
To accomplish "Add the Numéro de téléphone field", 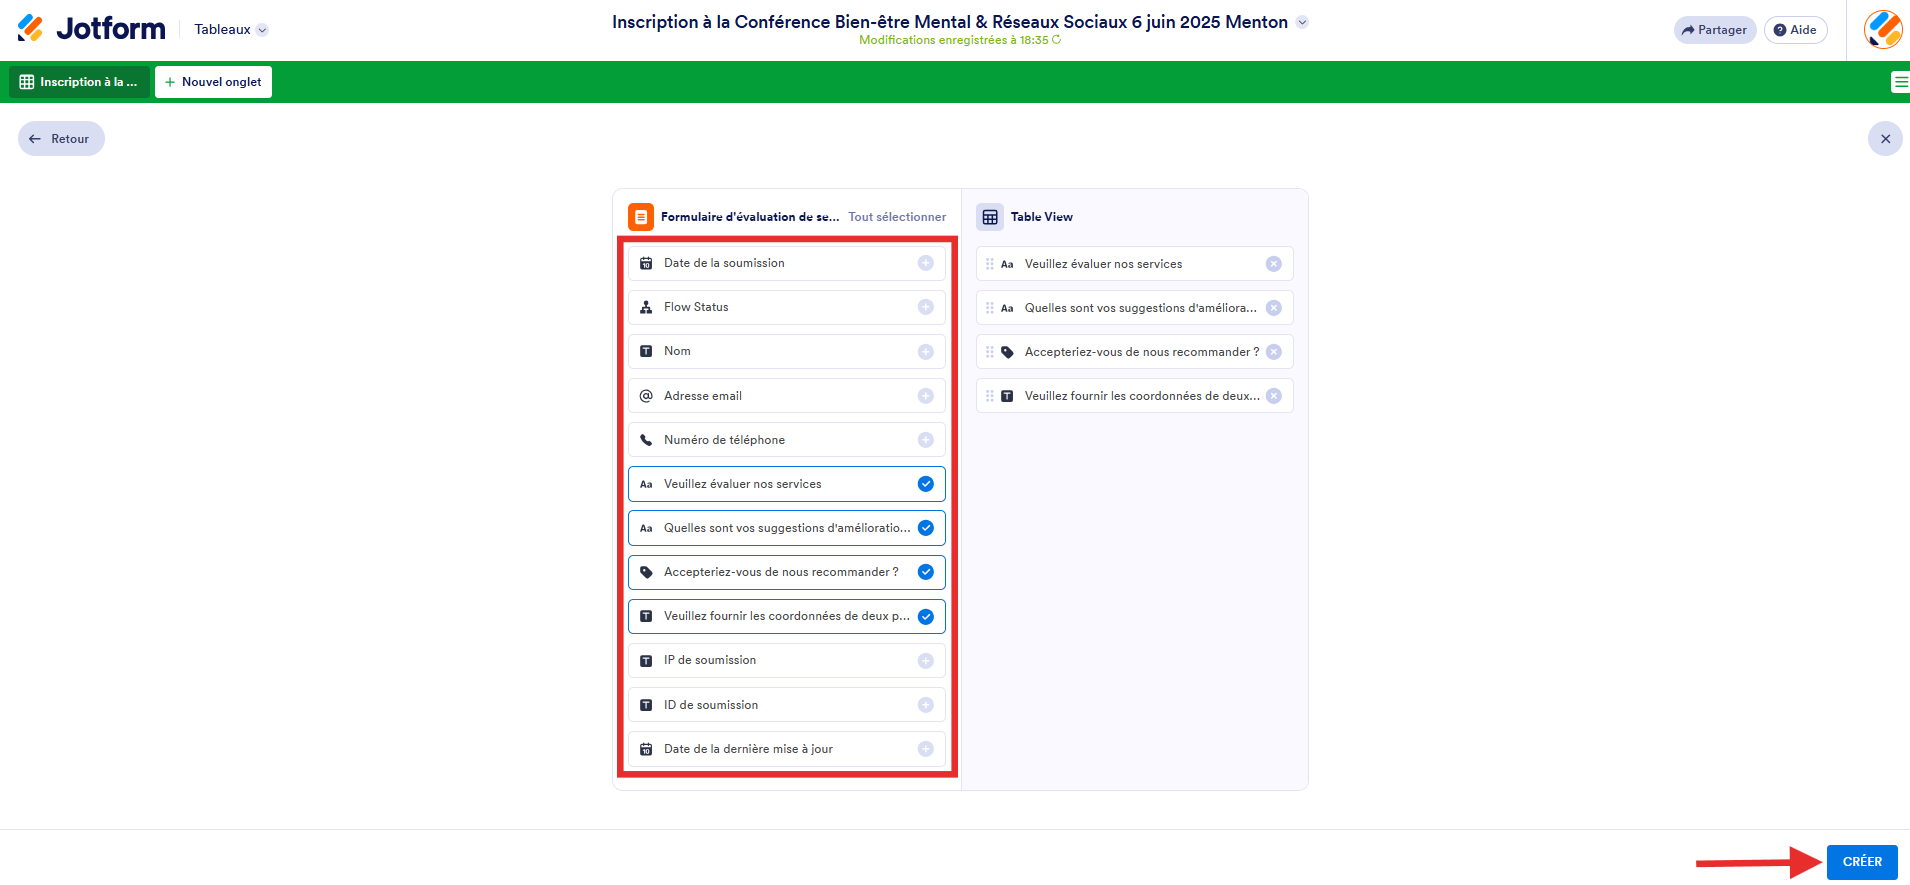I will pyautogui.click(x=925, y=440).
